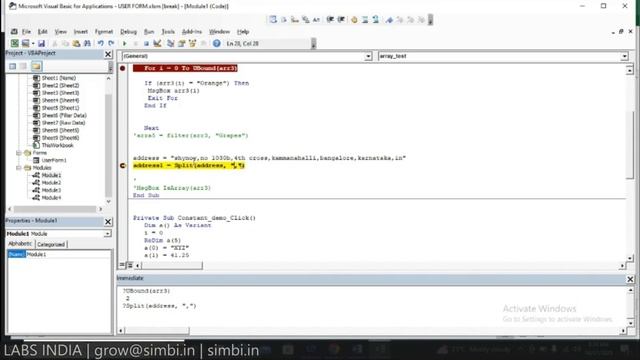Image resolution: width=640 pixels, height=360 pixels.
Task: Click the Uncomment Block icon
Action: [x=376, y=19]
